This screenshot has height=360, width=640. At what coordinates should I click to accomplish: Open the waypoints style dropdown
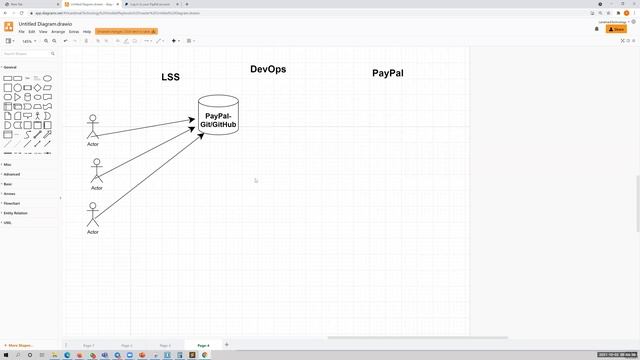coord(160,41)
